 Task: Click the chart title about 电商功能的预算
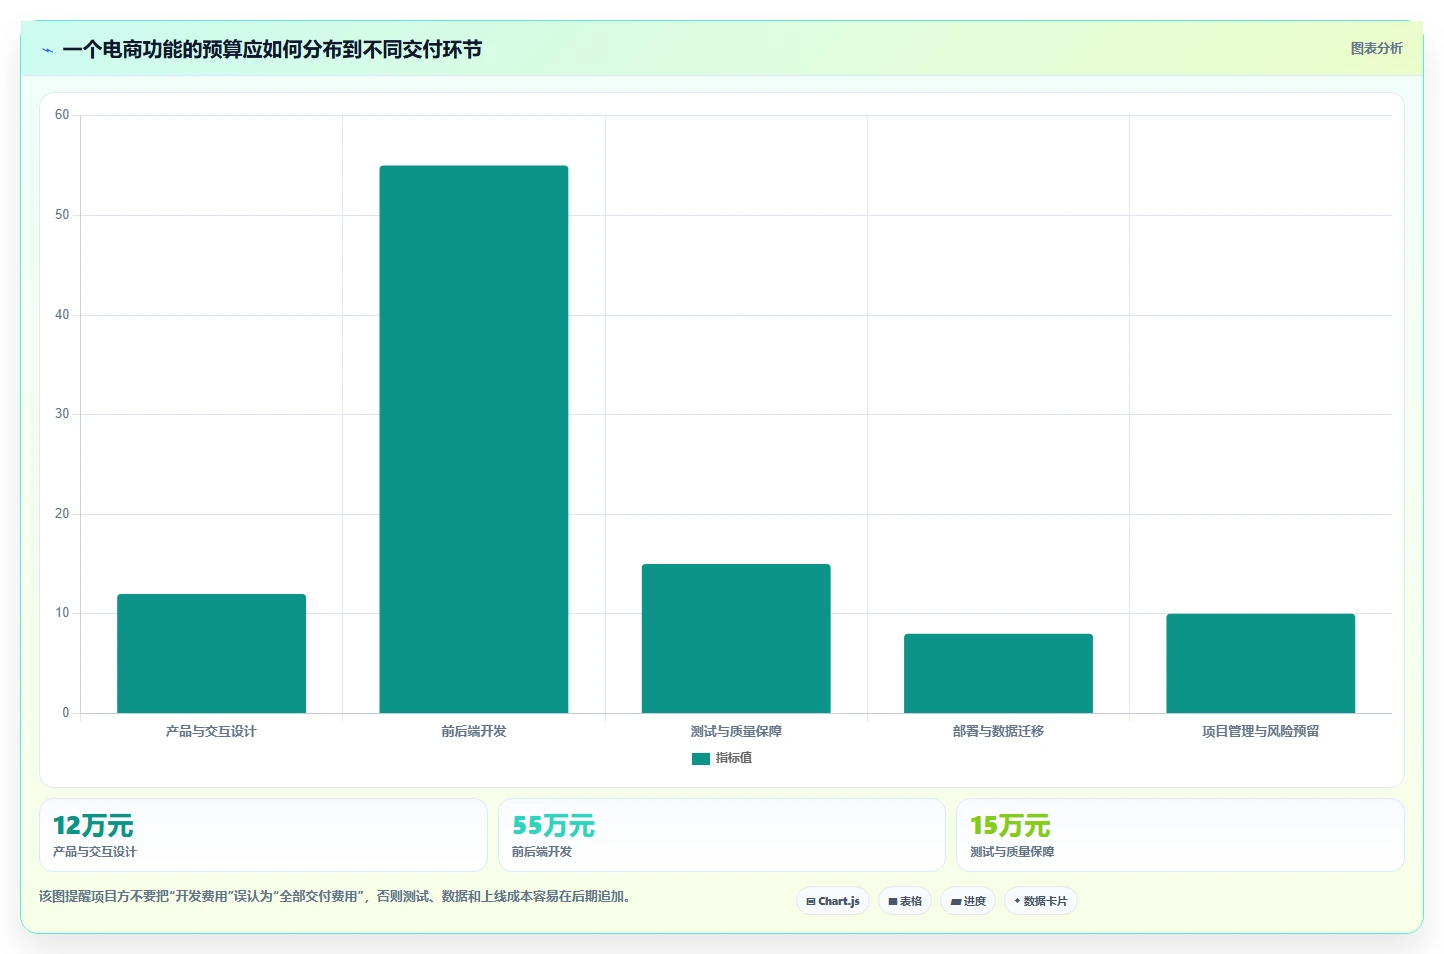click(x=272, y=49)
